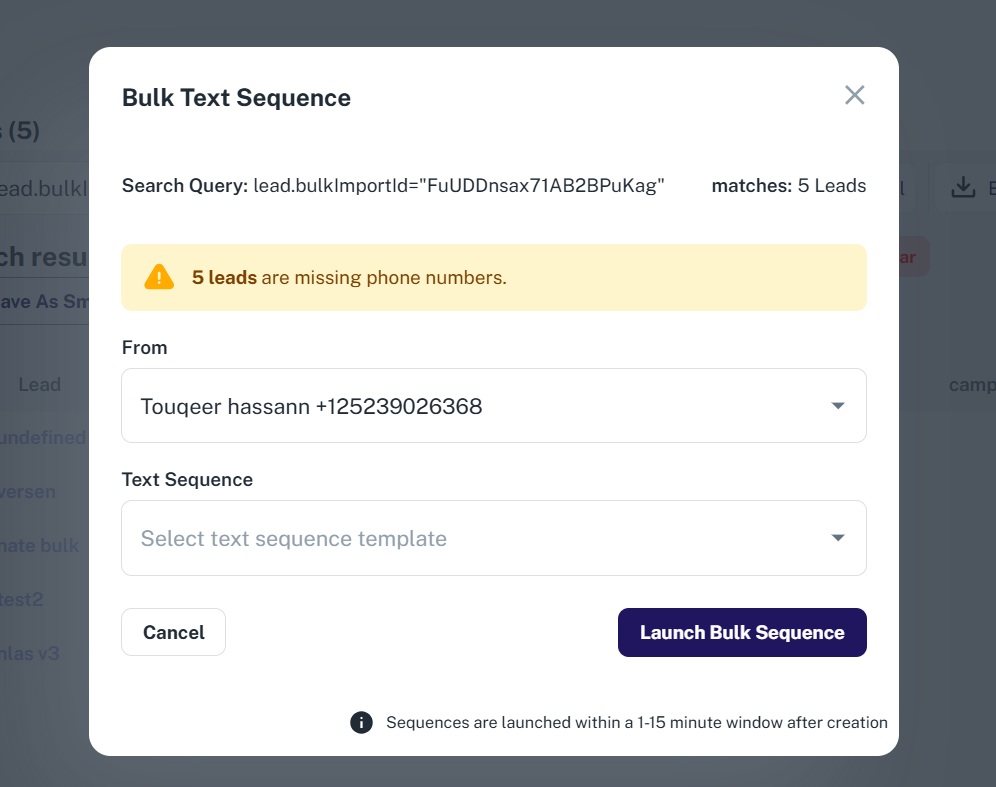
Task: Expand the From dropdown arrow
Action: [x=838, y=406]
